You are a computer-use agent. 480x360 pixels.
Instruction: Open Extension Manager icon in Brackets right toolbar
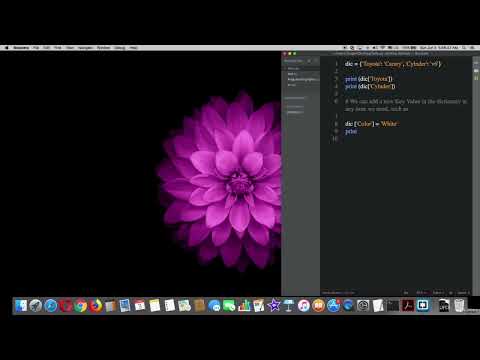[476, 71]
